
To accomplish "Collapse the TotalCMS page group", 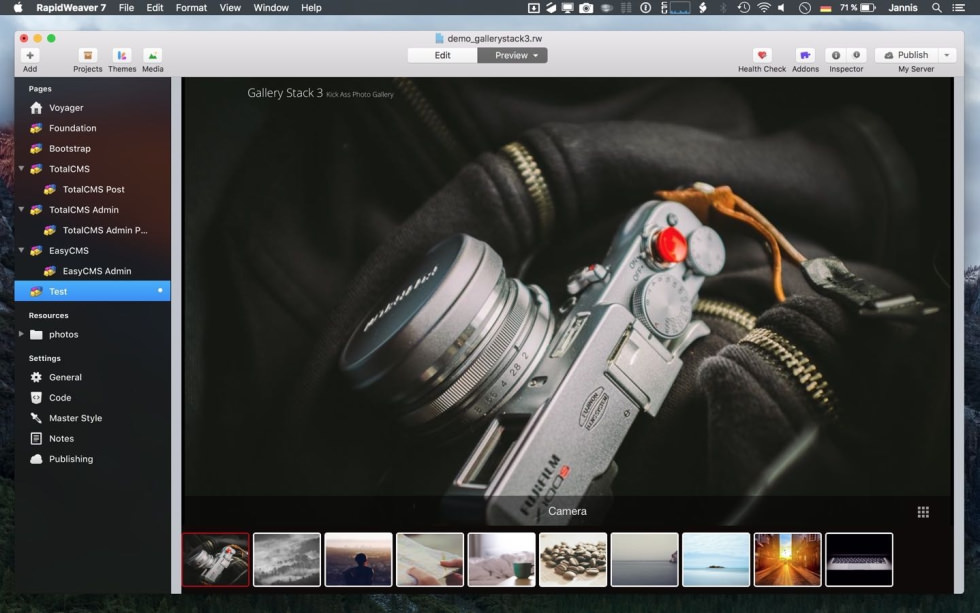I will (x=21, y=169).
